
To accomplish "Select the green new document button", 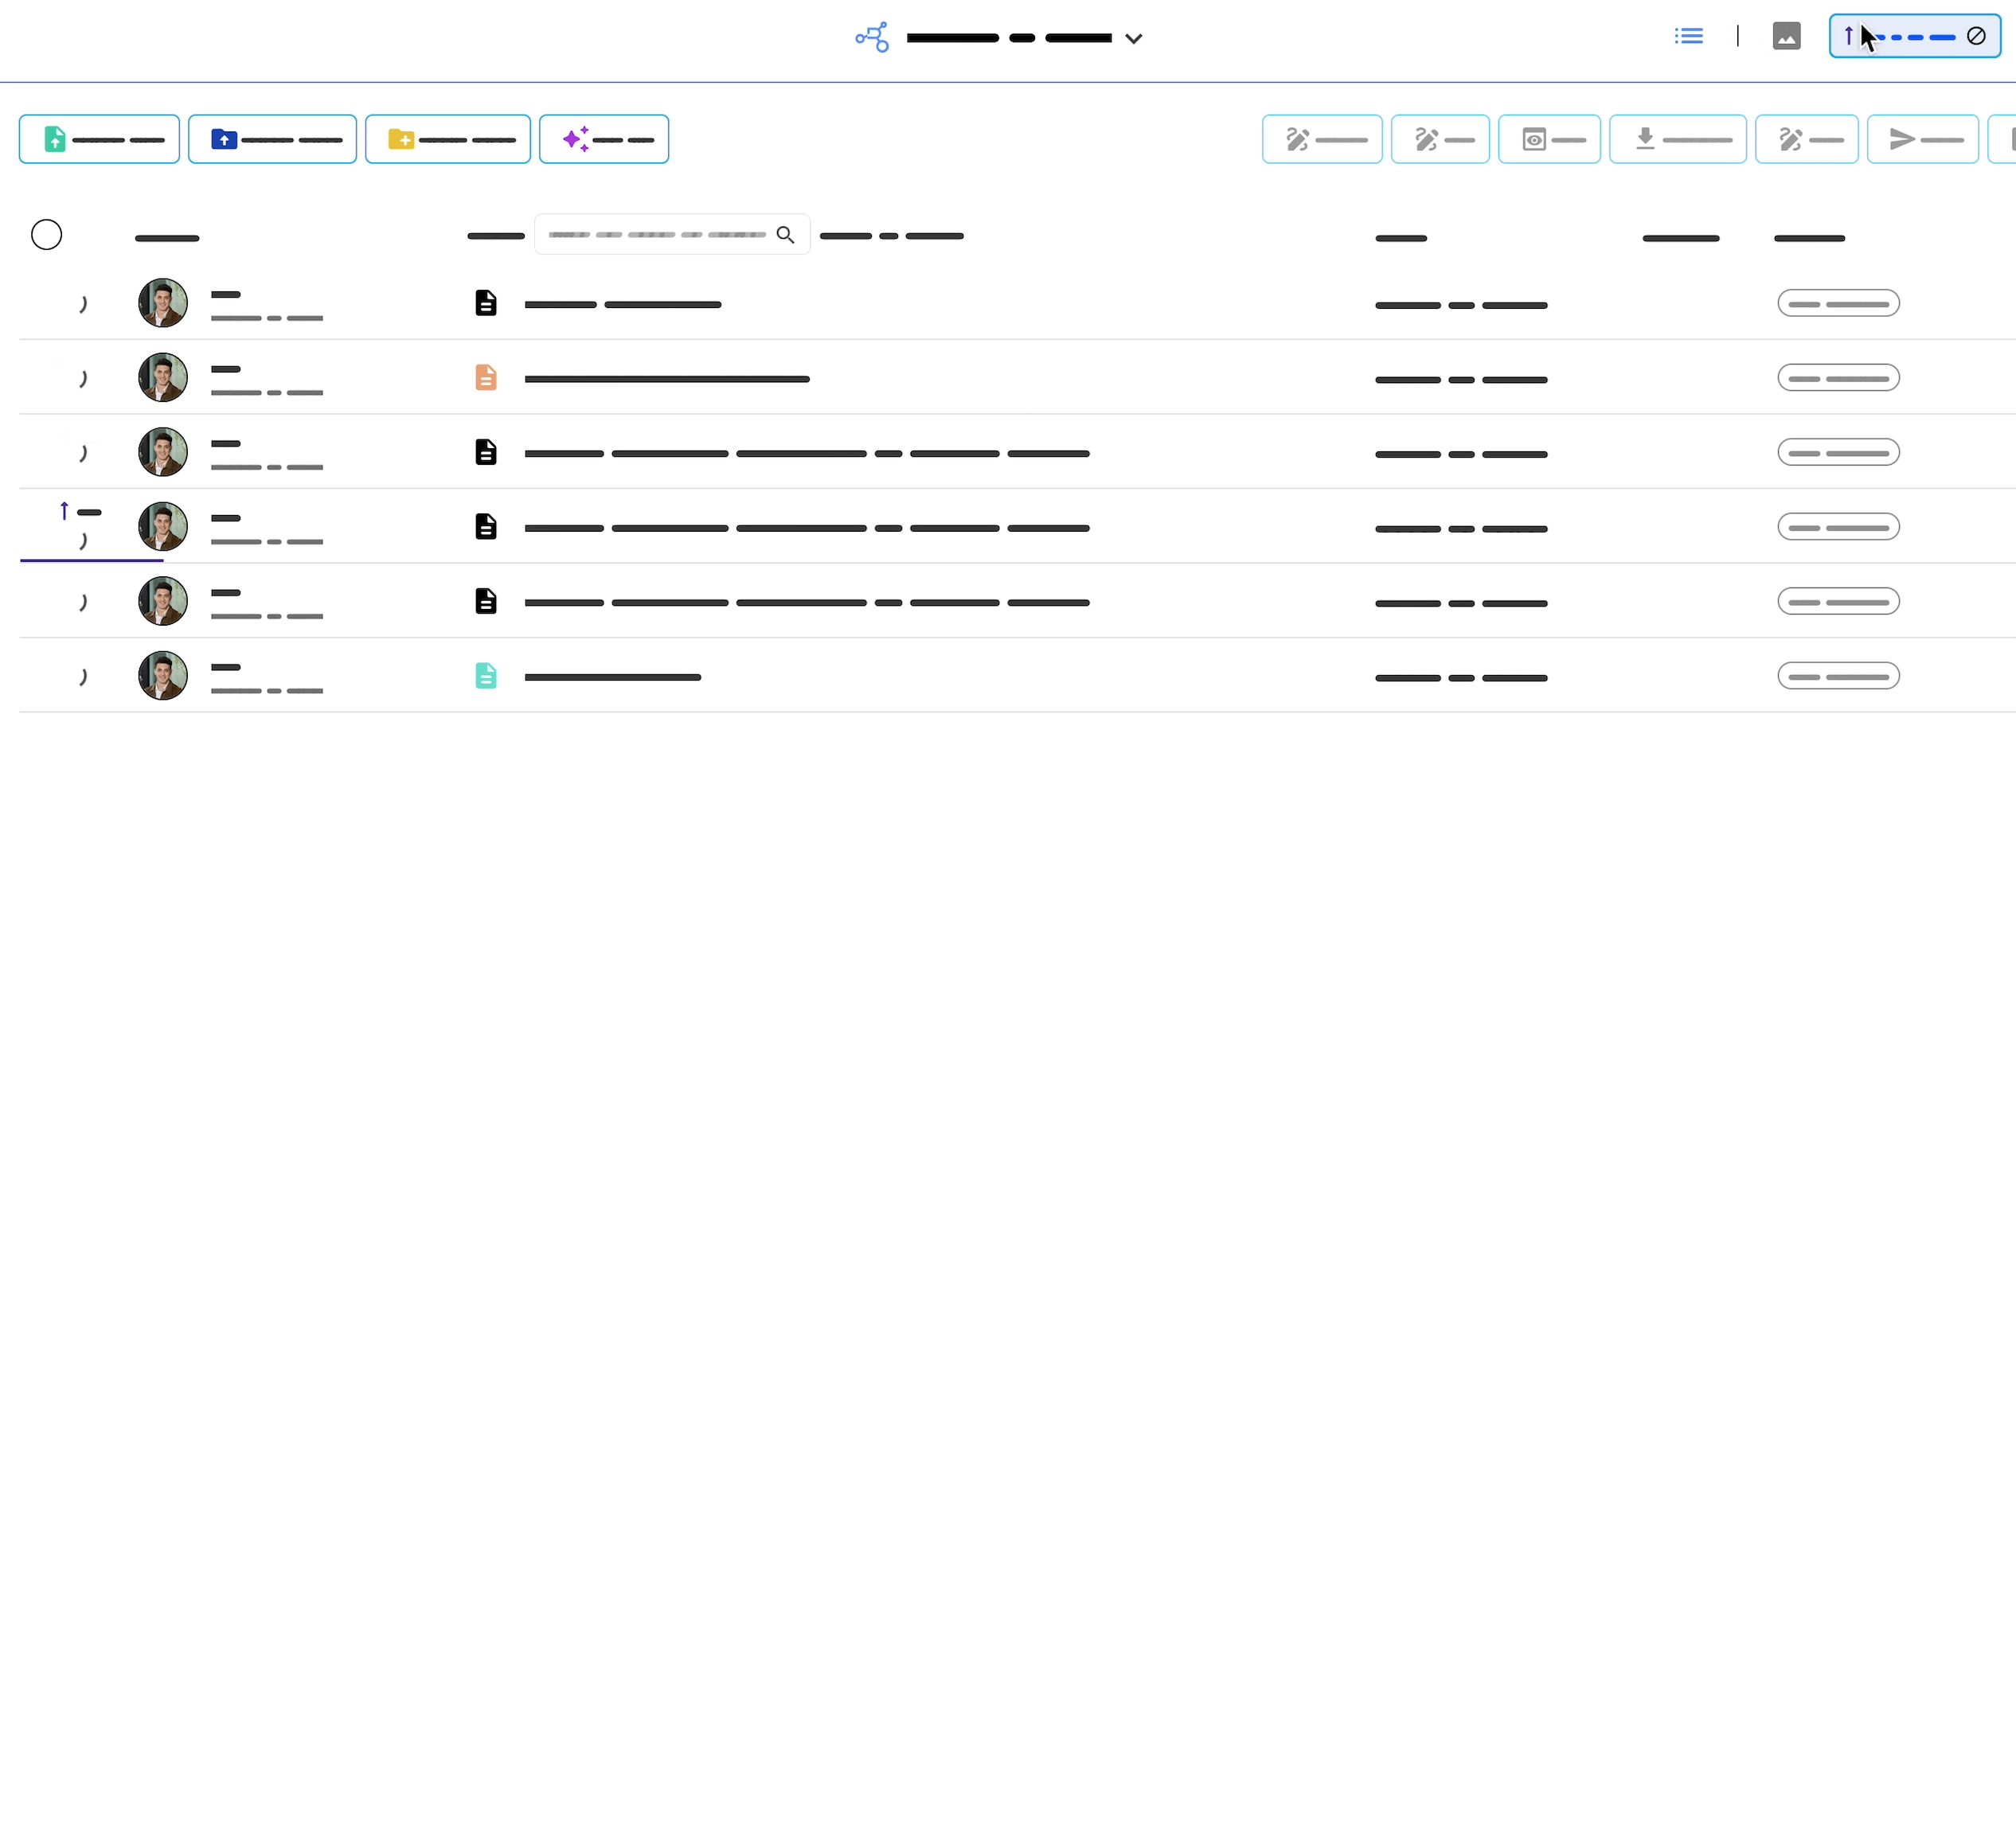I will [x=99, y=139].
